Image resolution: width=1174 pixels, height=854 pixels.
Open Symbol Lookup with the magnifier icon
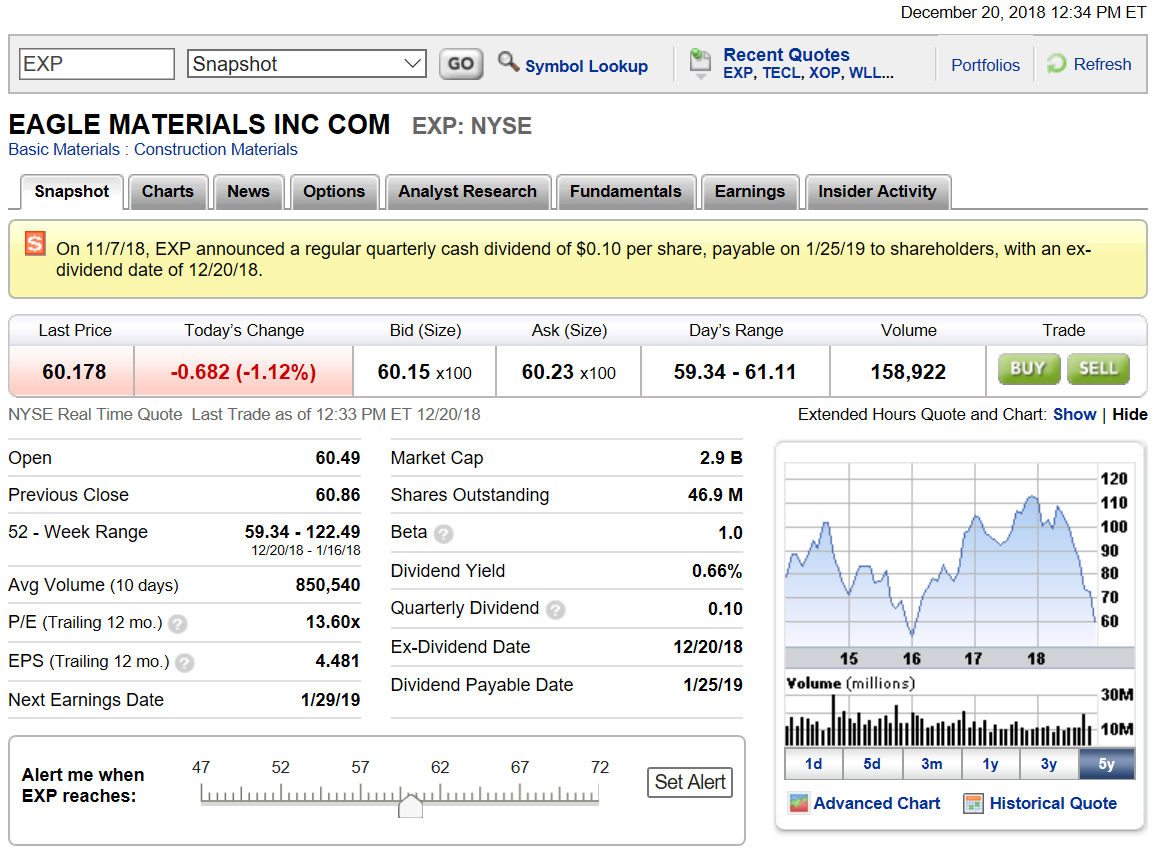coord(509,62)
